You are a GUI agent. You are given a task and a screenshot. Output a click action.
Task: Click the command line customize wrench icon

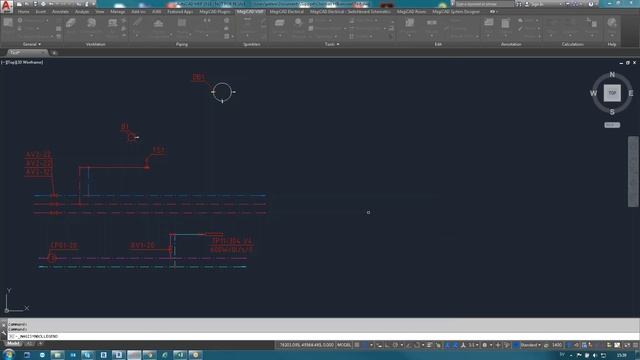pyautogui.click(x=4, y=332)
